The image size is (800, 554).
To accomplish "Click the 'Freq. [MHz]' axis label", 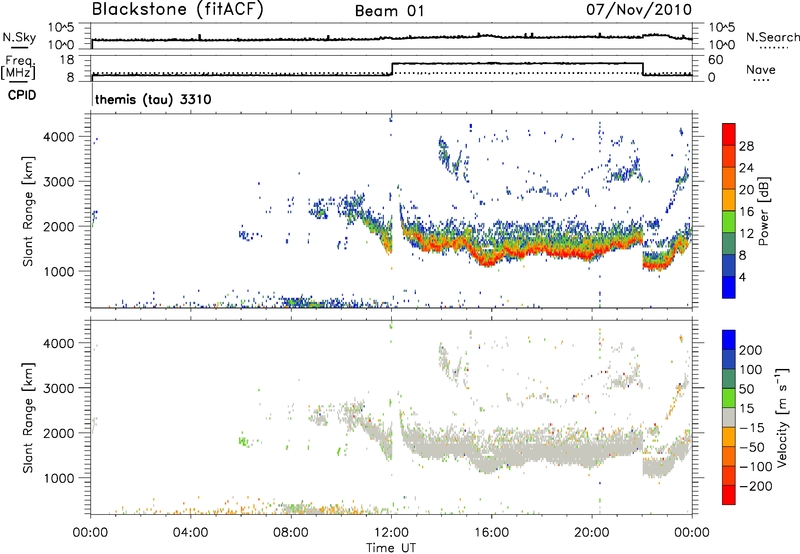I will 18,67.
